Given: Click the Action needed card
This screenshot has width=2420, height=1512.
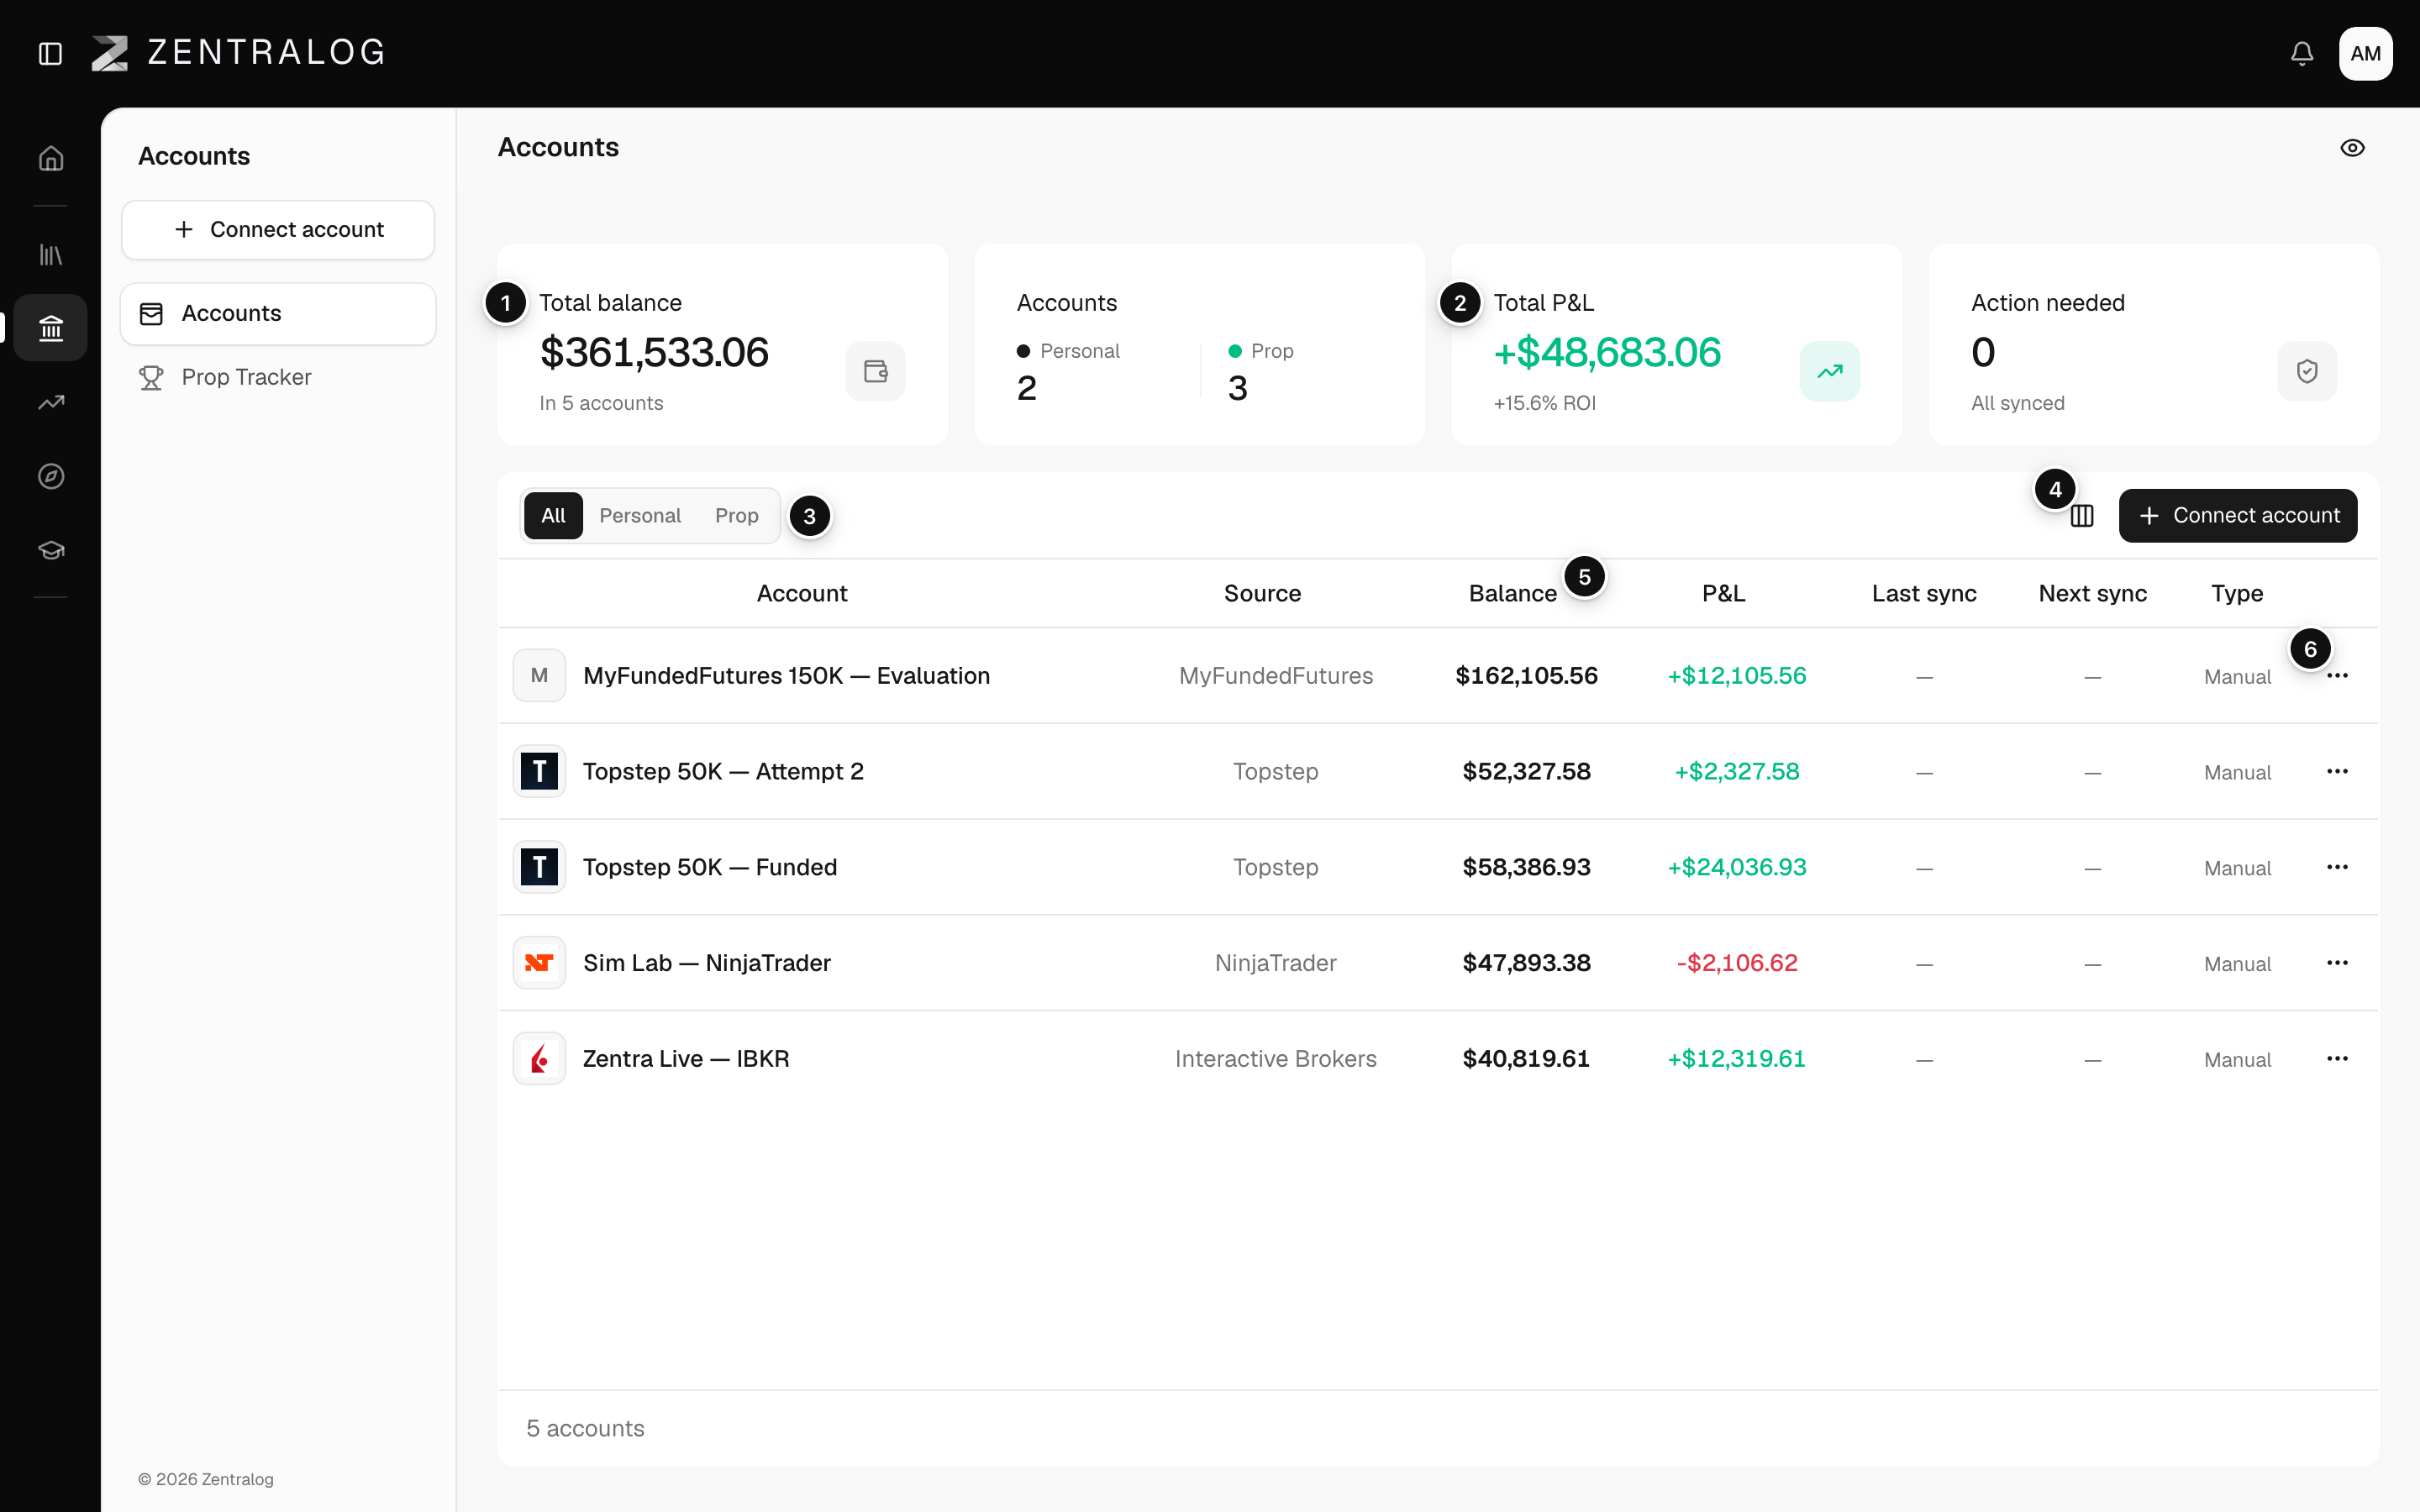Looking at the screenshot, I should tap(2153, 345).
